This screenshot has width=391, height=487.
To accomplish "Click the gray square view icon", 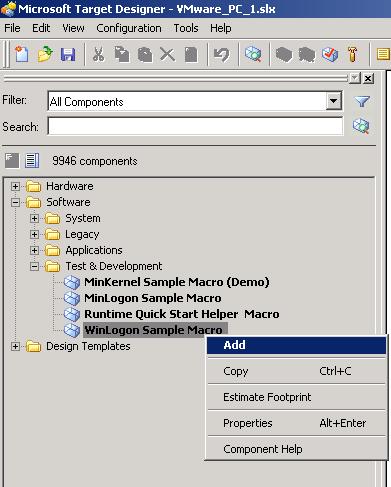I will [x=12, y=161].
